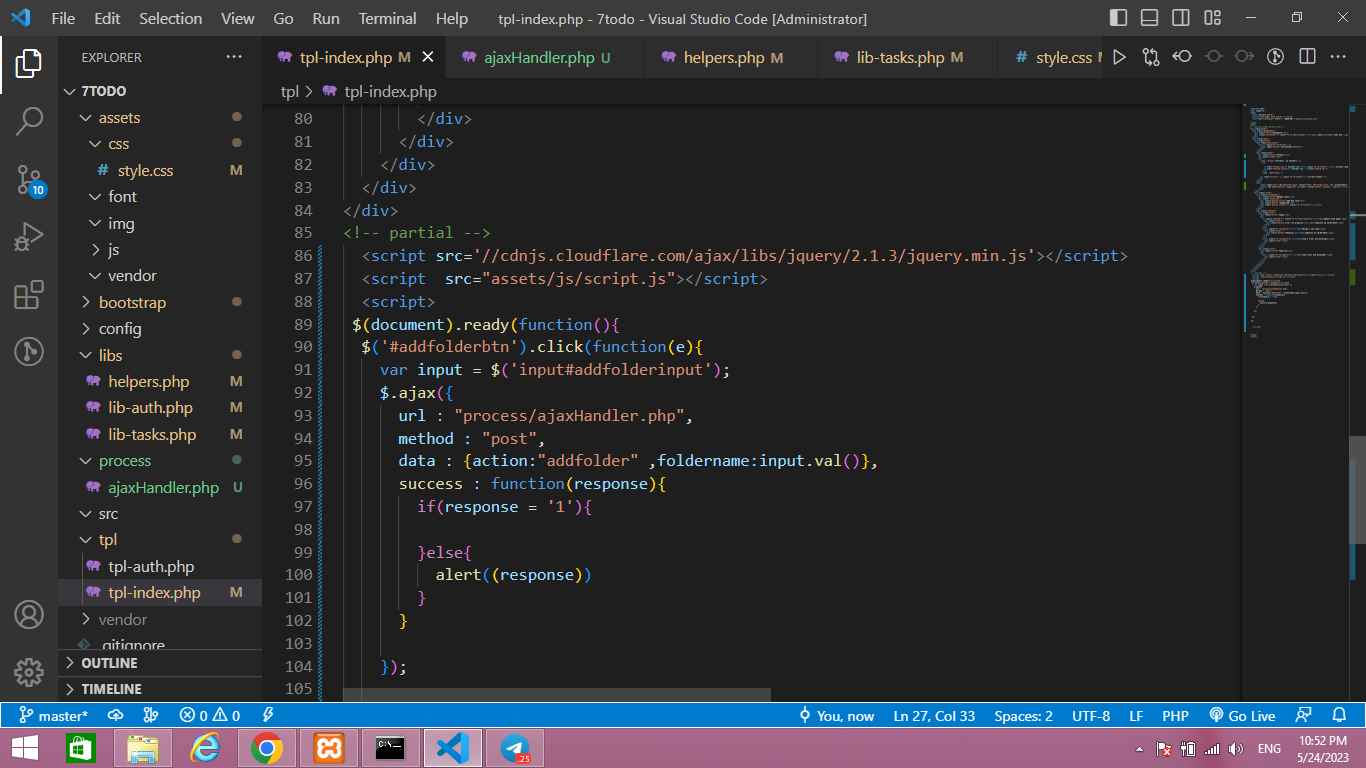Viewport: 1366px width, 768px height.
Task: Open editor More Actions ellipsis
Action: [1338, 58]
